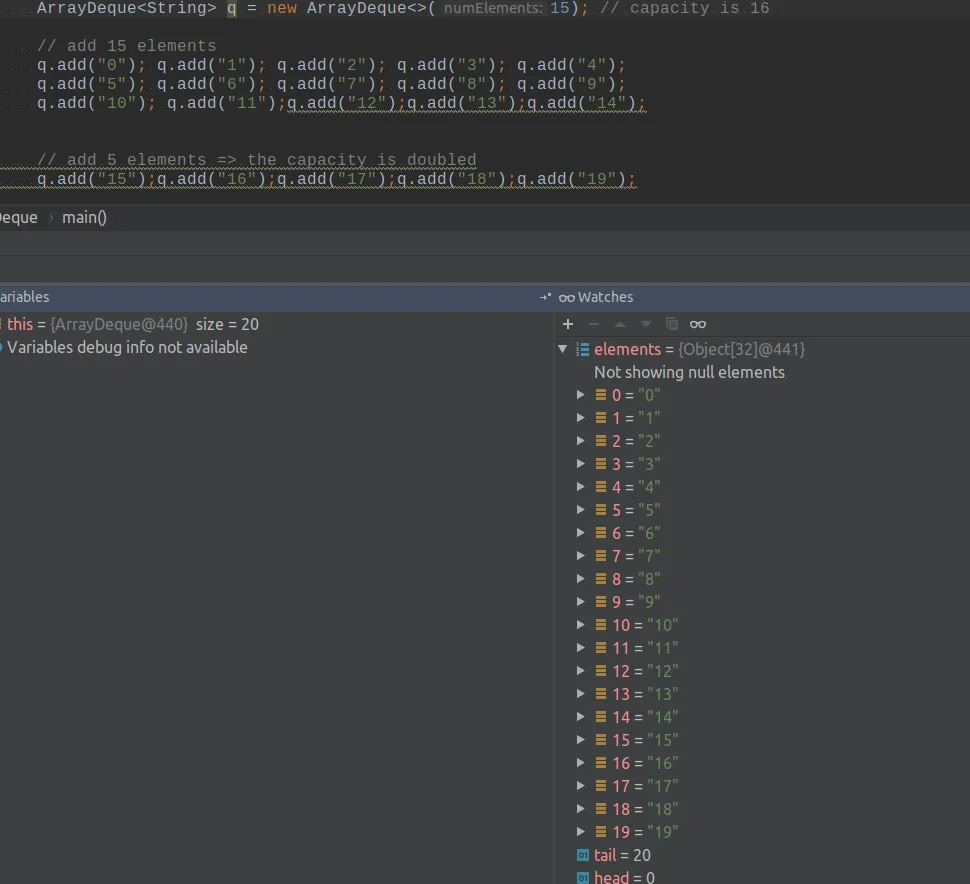
Task: Place cursor on q.add("0") call
Action: 86,65
